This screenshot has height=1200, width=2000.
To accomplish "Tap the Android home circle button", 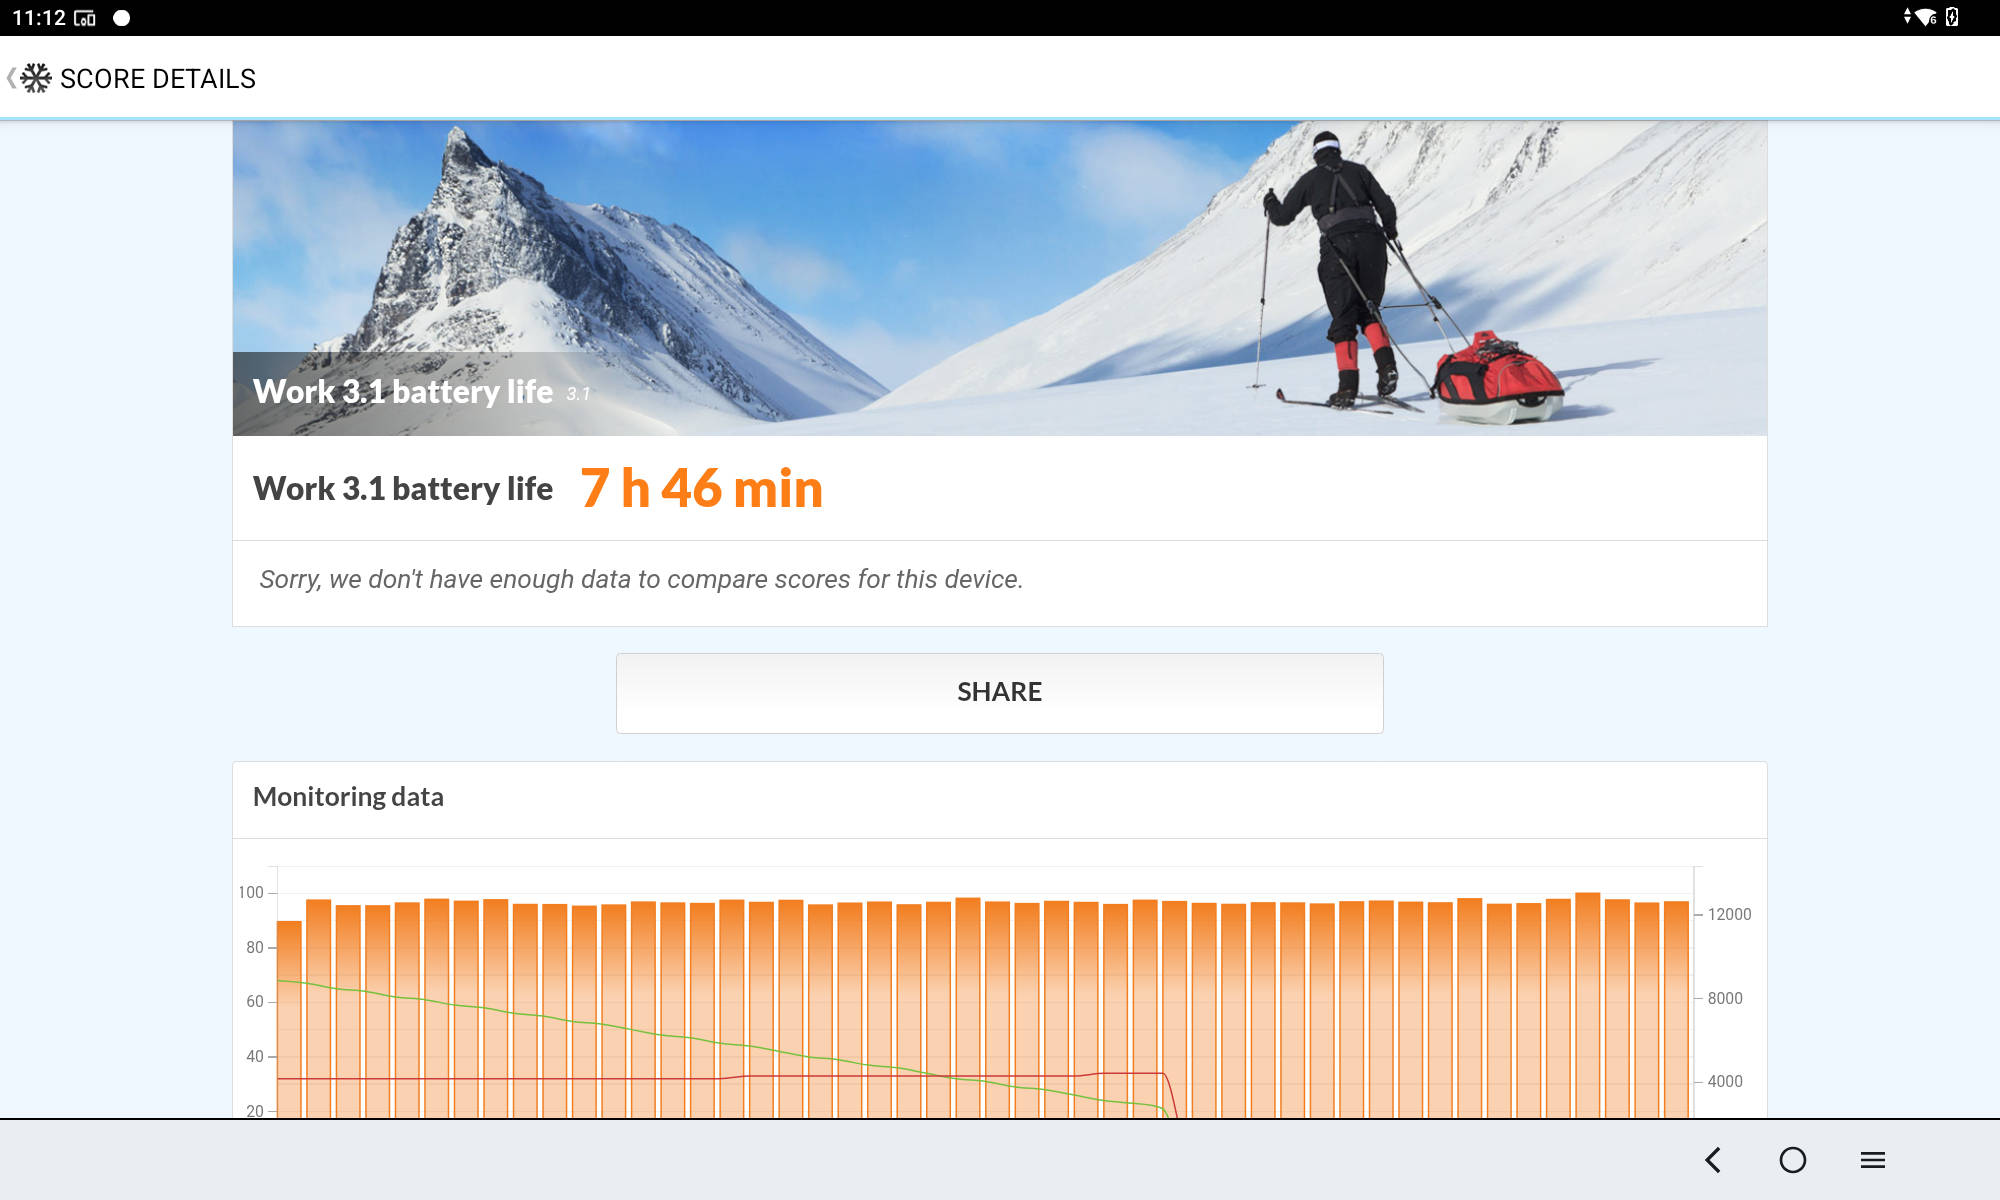I will coord(1793,1160).
